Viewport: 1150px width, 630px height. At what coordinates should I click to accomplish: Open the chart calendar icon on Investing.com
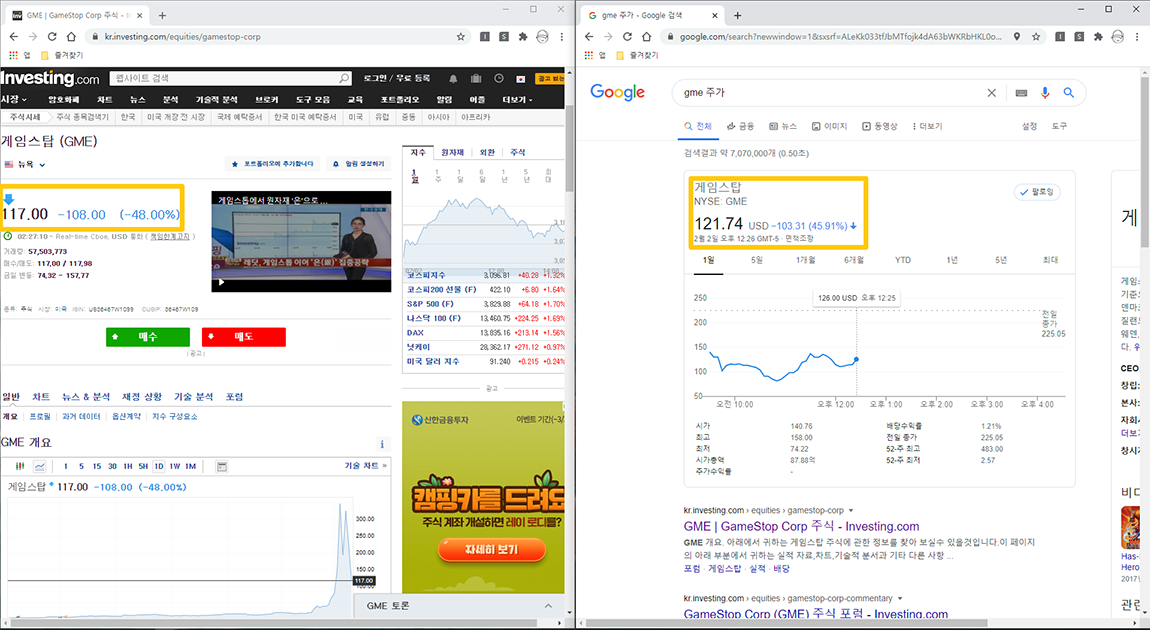tap(222, 466)
